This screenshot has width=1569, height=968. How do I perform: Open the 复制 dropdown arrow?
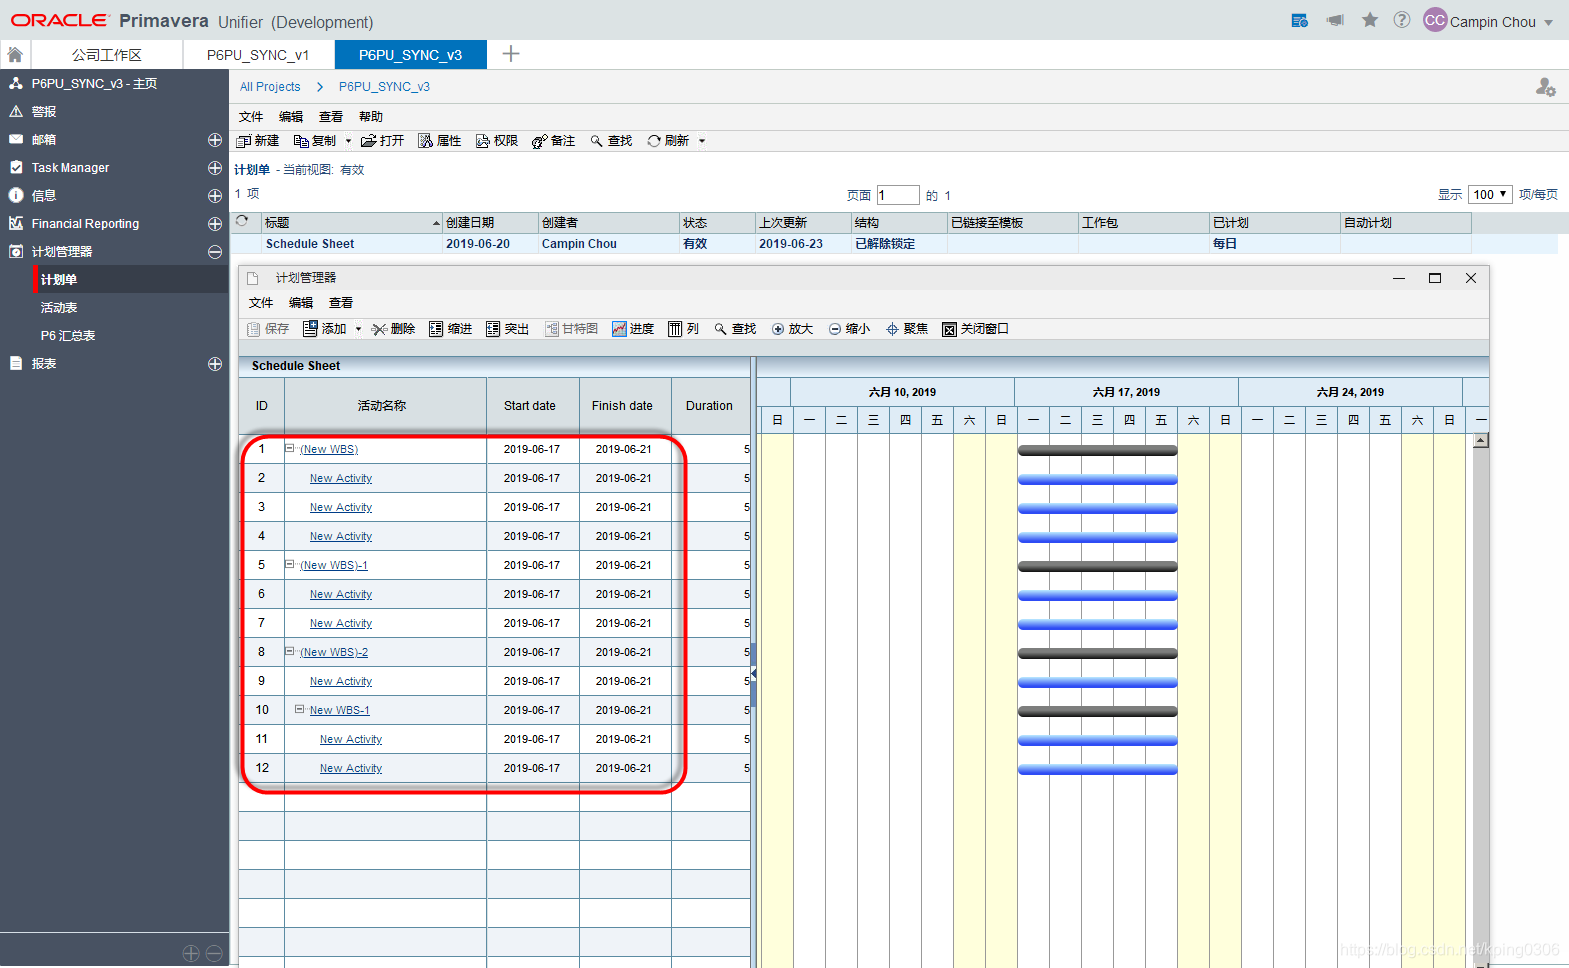(x=349, y=141)
